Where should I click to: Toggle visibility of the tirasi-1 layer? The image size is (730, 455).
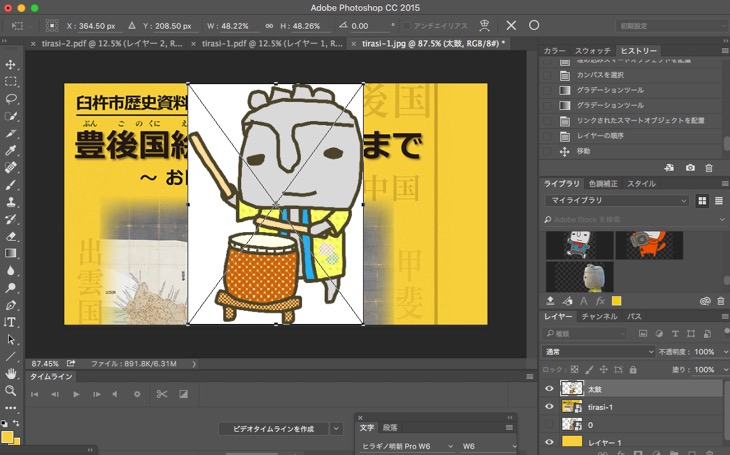click(x=549, y=407)
